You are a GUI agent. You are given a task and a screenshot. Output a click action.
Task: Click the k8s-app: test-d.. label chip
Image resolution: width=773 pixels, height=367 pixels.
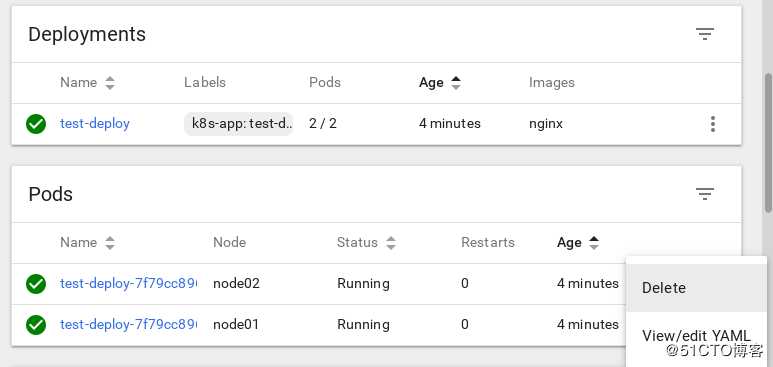pyautogui.click(x=239, y=123)
